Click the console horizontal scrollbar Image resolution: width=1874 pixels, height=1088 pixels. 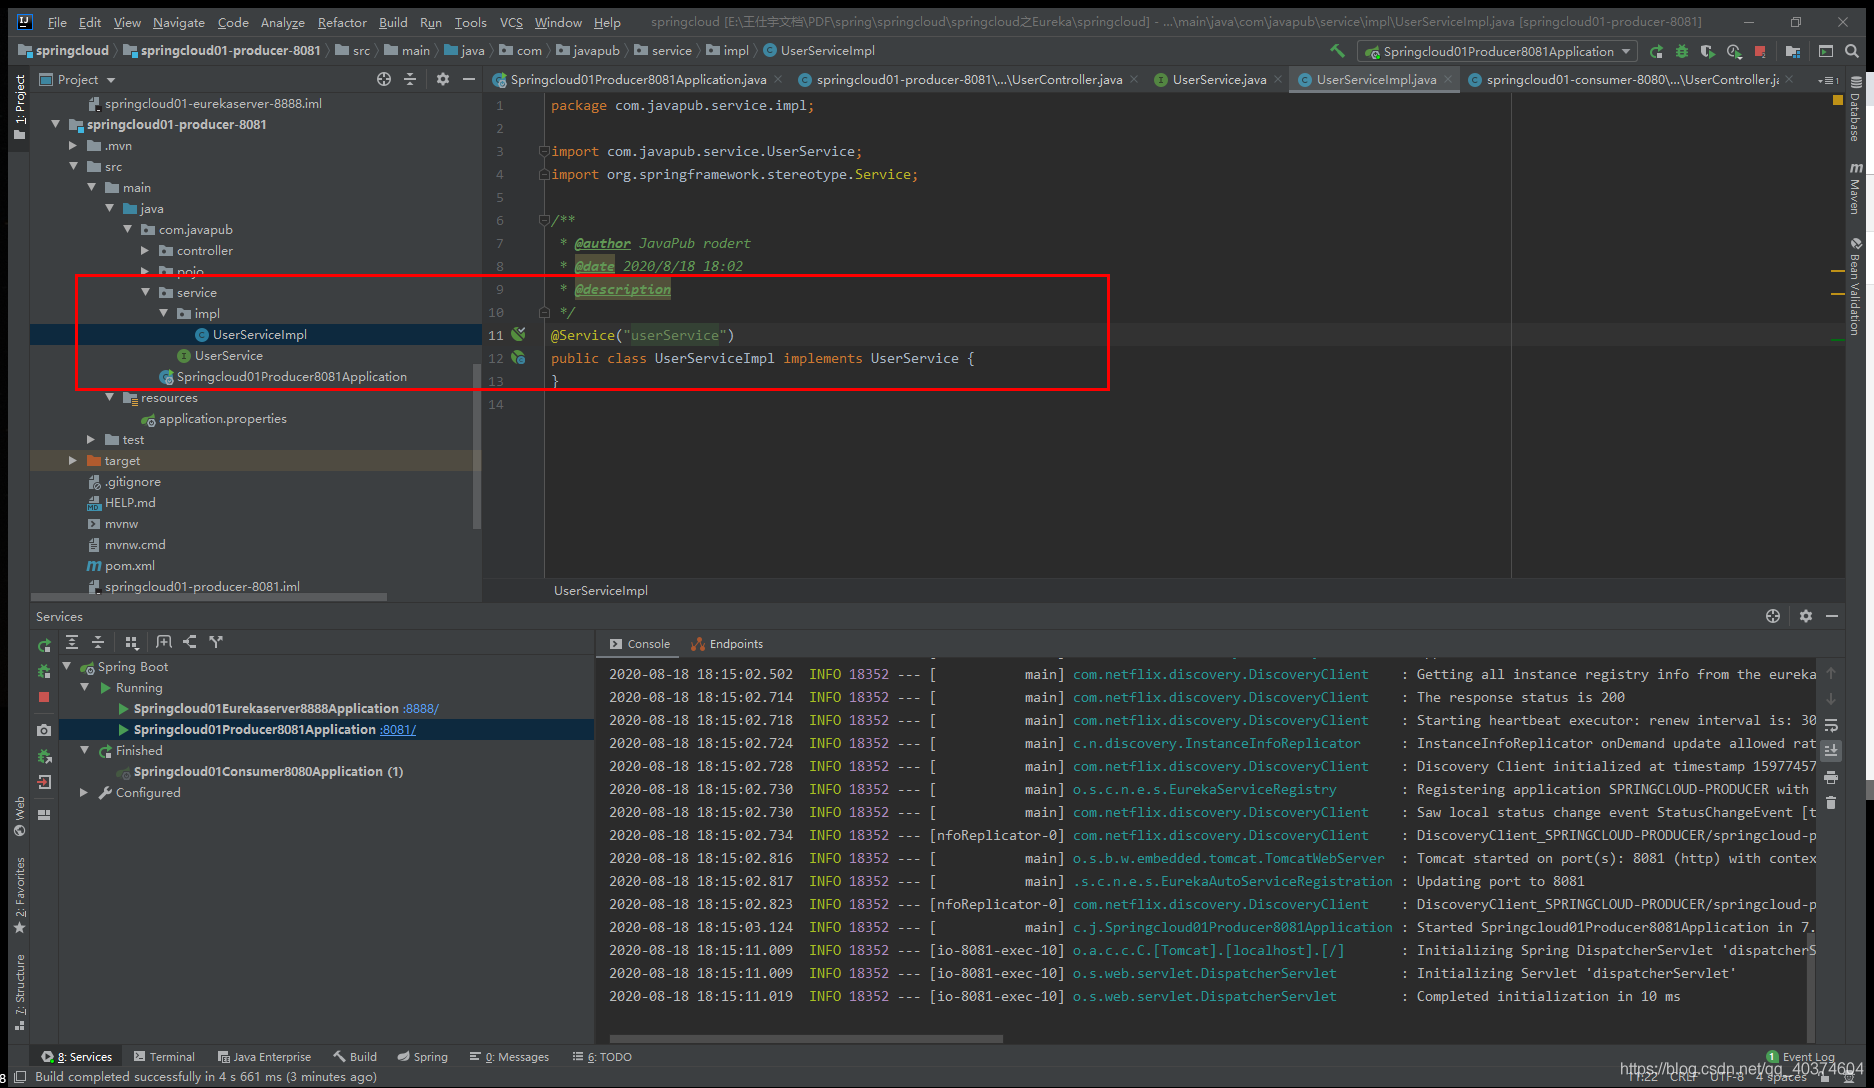pyautogui.click(x=806, y=1038)
